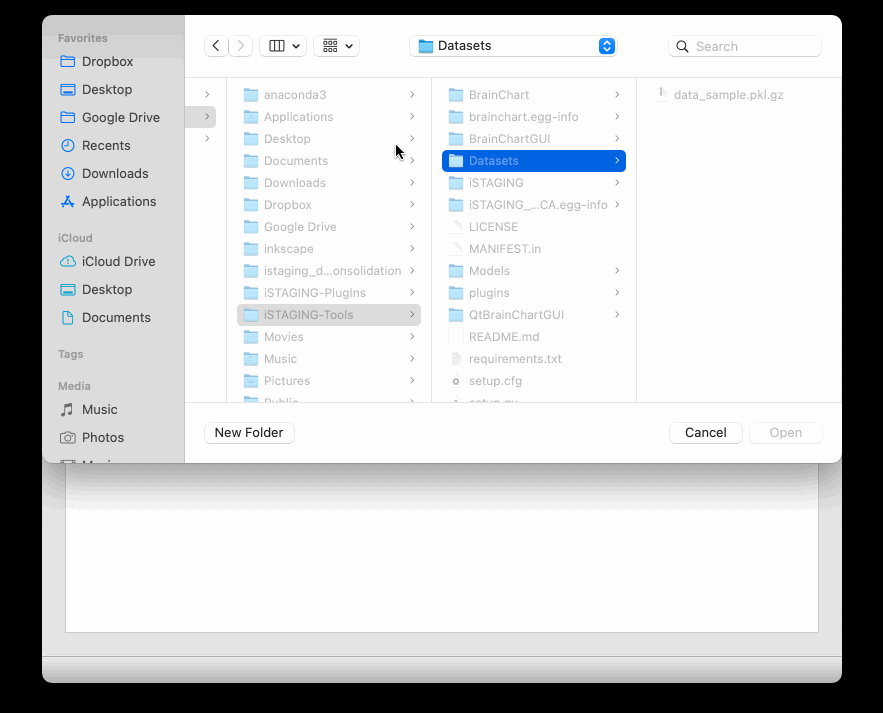Image resolution: width=883 pixels, height=713 pixels.
Task: Click the LICENSE file
Action: [534, 226]
